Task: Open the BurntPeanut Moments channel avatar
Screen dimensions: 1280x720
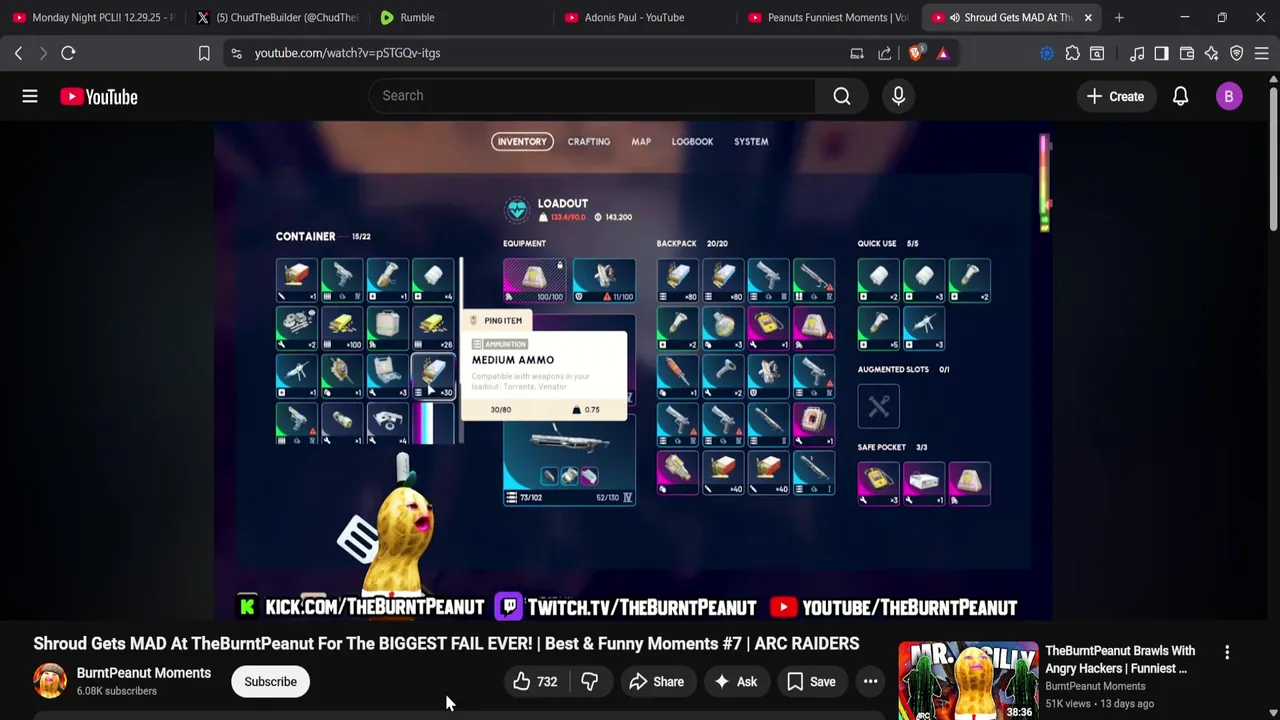Action: 50,681
